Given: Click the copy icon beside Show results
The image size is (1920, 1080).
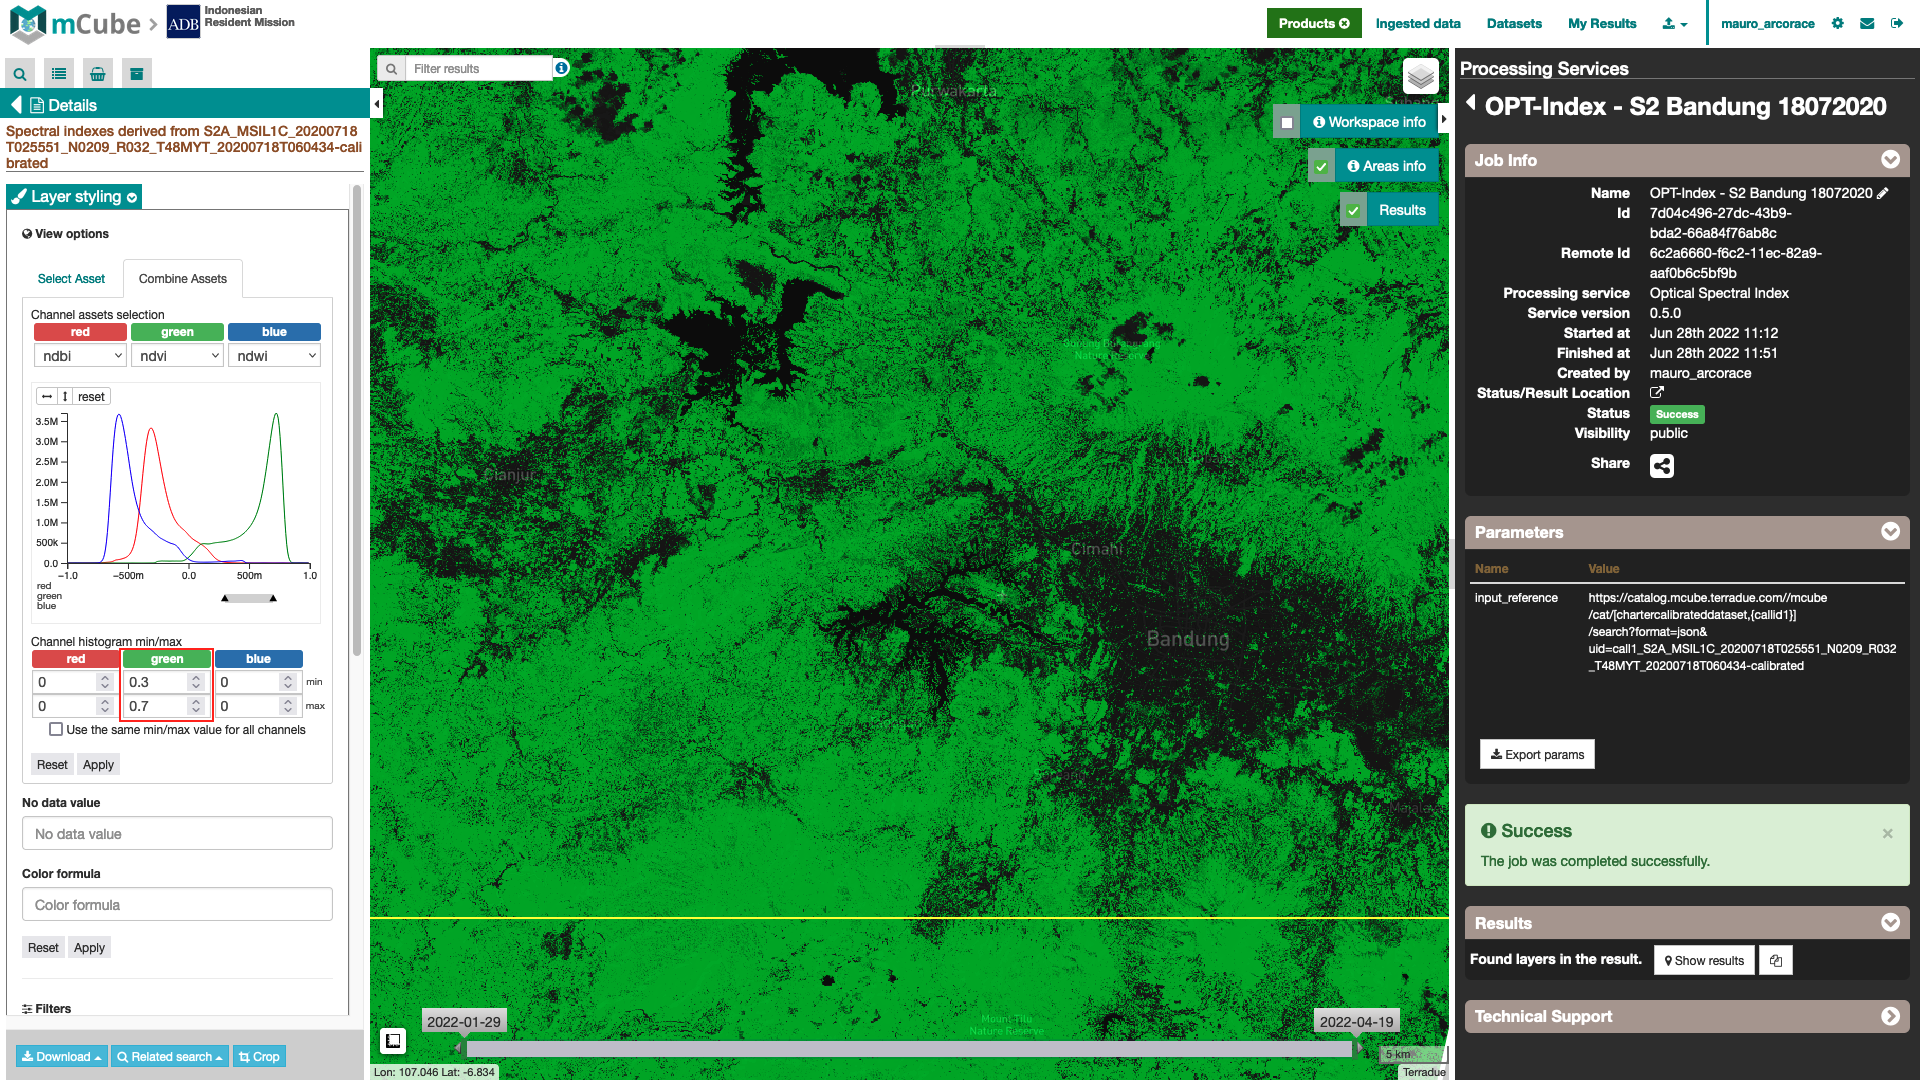Looking at the screenshot, I should (x=1776, y=961).
